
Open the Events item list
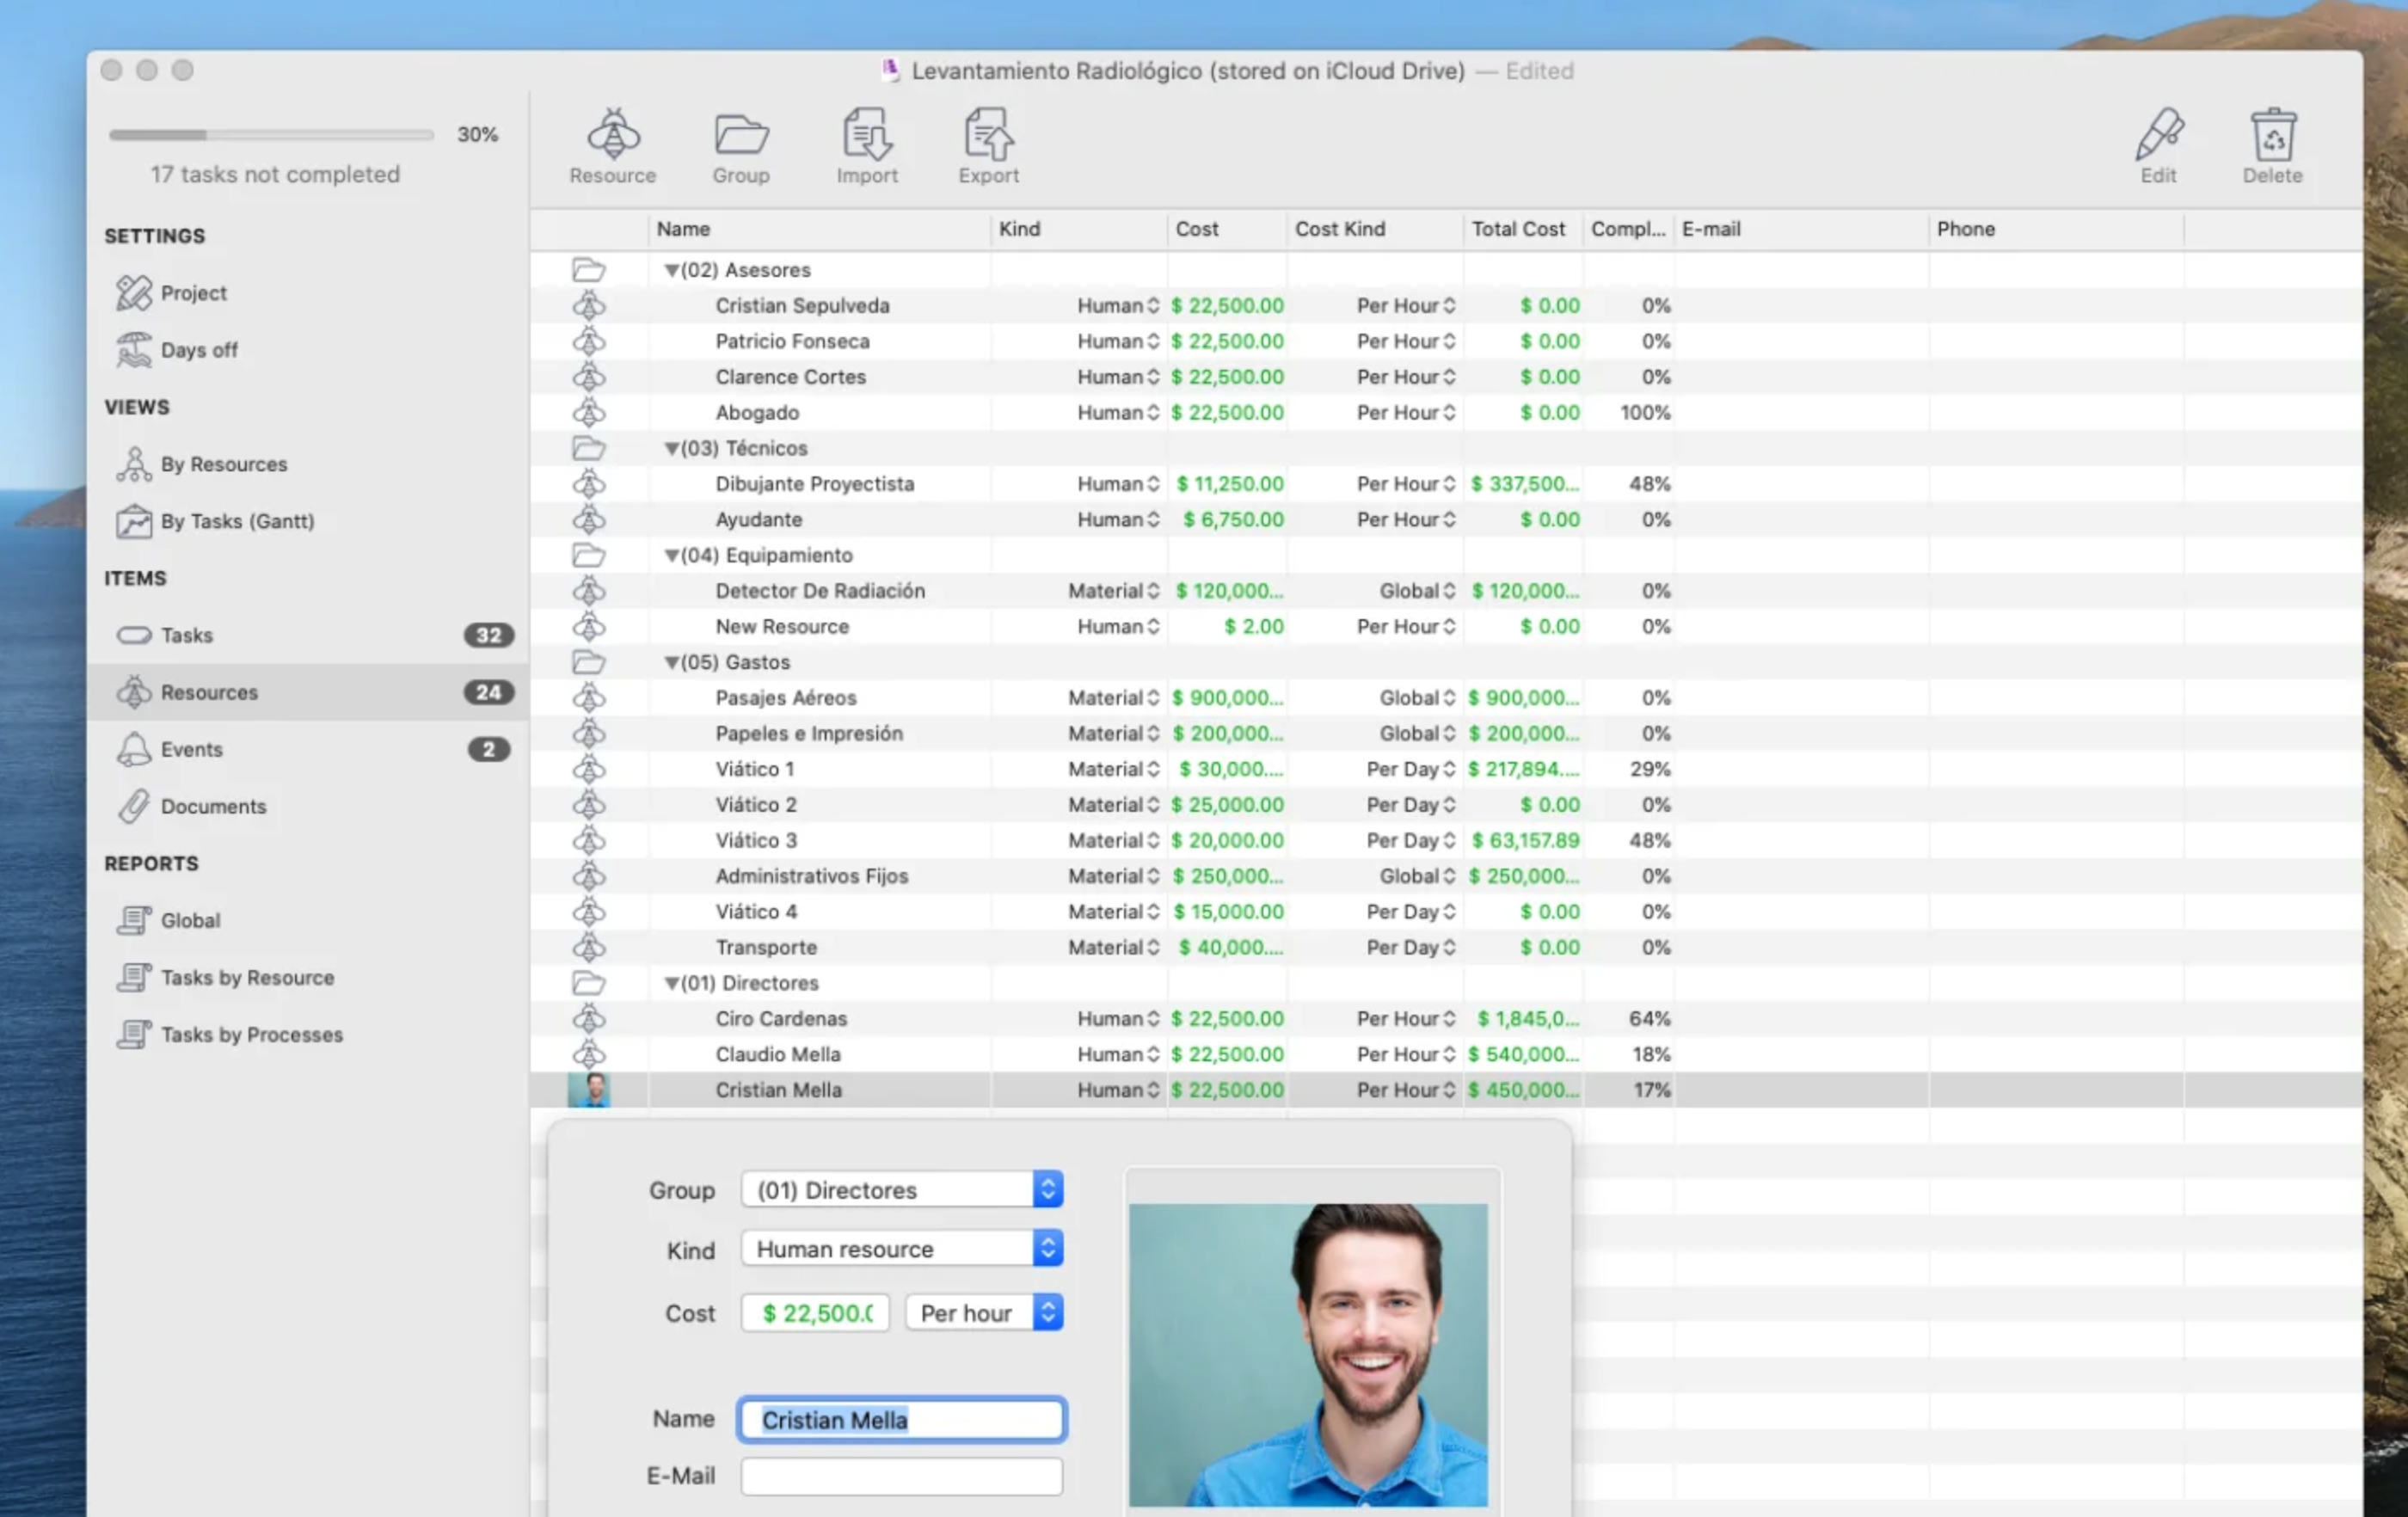pyautogui.click(x=307, y=749)
